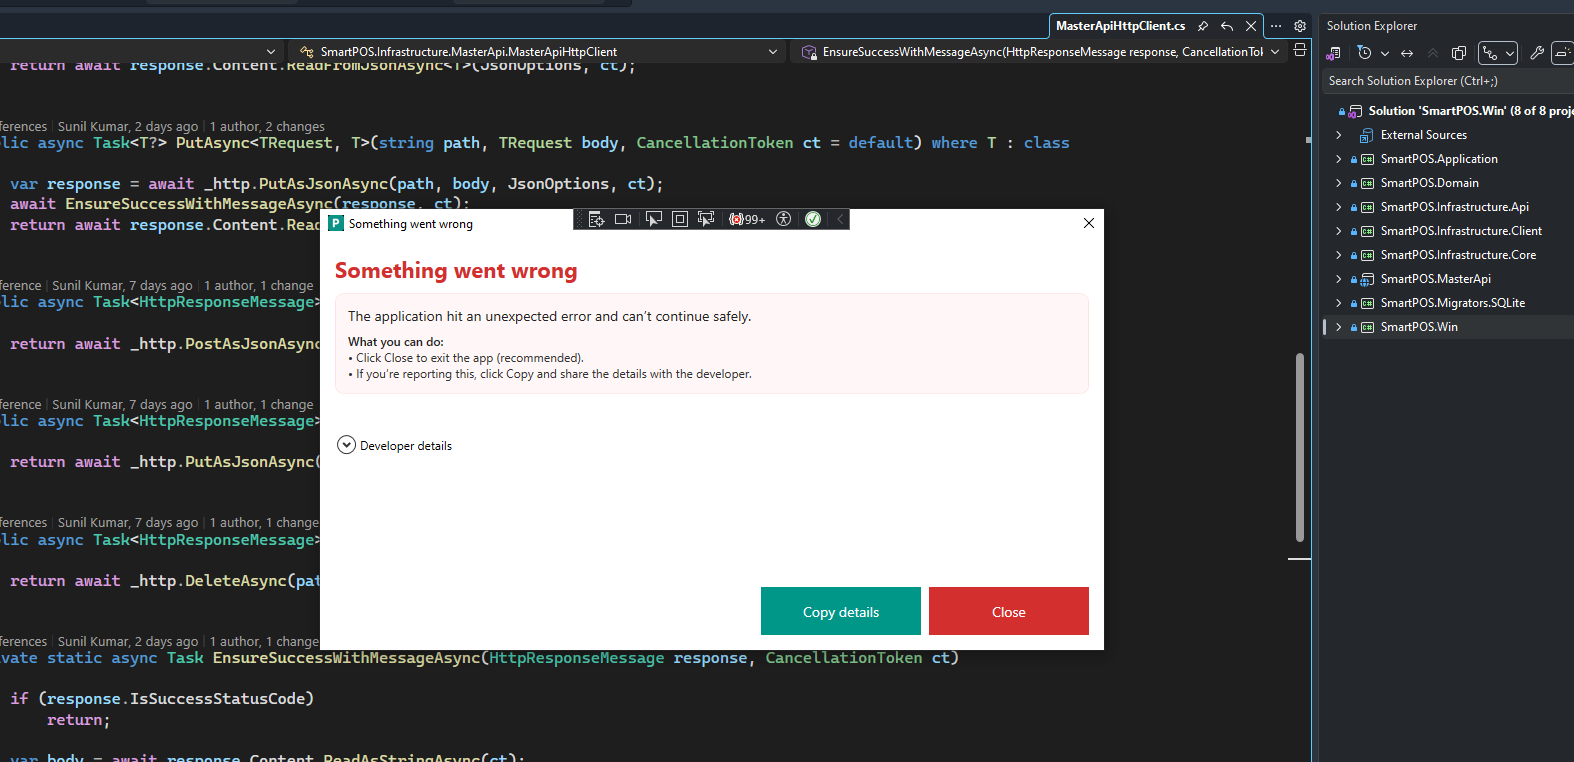This screenshot has height=762, width=1574.
Task: Toggle Track Focused Element in debug toolbar
Action: pyautogui.click(x=706, y=219)
